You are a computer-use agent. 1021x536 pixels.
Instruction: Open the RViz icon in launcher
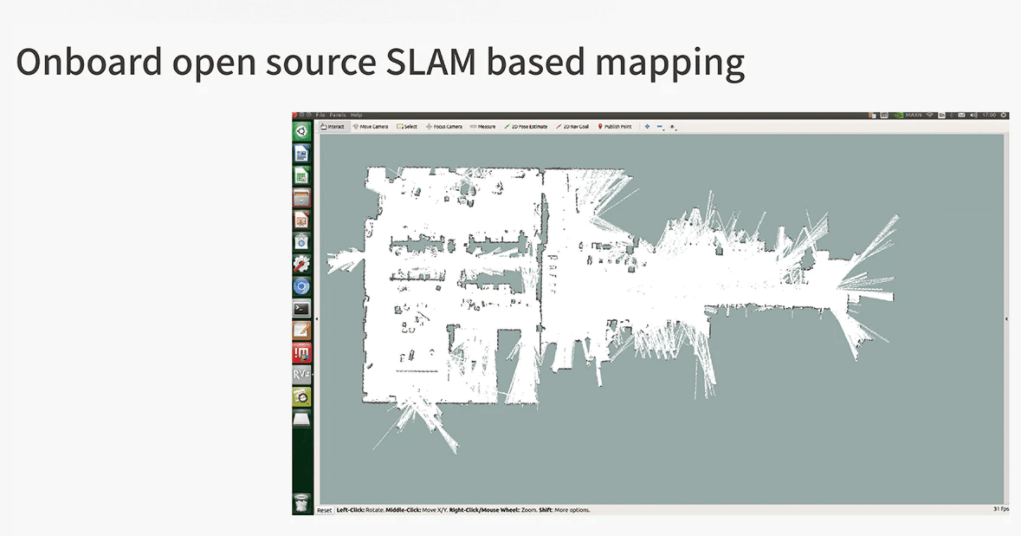(x=301, y=374)
